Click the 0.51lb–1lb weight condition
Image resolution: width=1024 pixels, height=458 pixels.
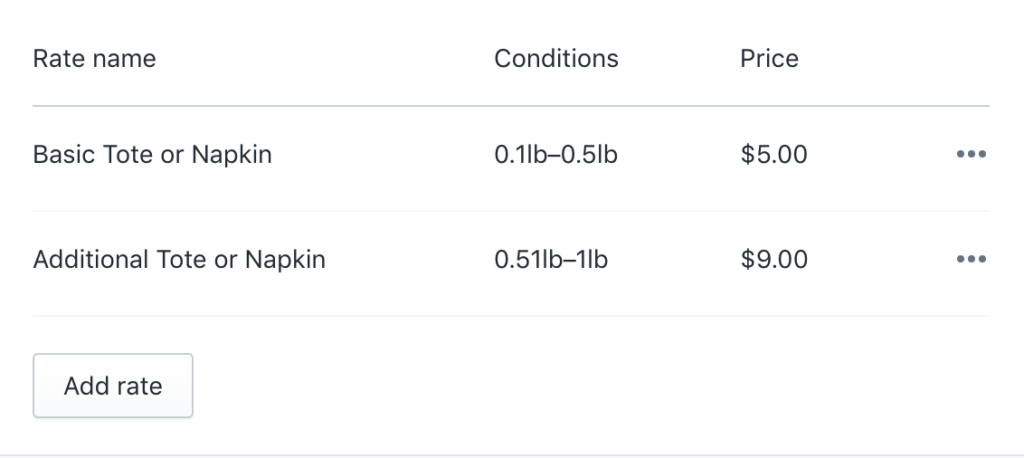coord(551,260)
